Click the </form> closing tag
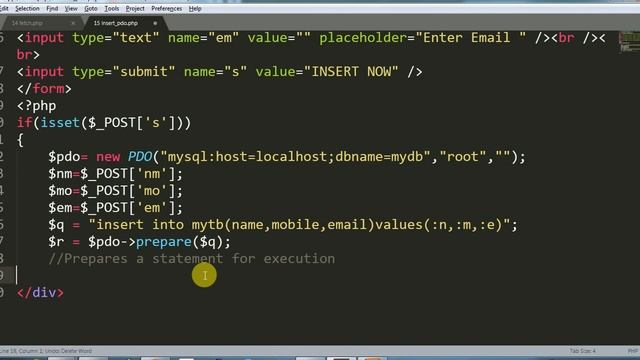 (x=44, y=89)
